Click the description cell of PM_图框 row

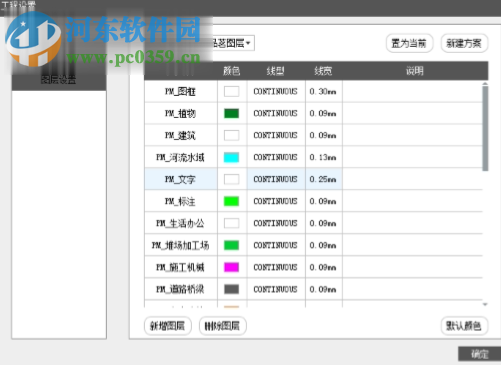412,91
